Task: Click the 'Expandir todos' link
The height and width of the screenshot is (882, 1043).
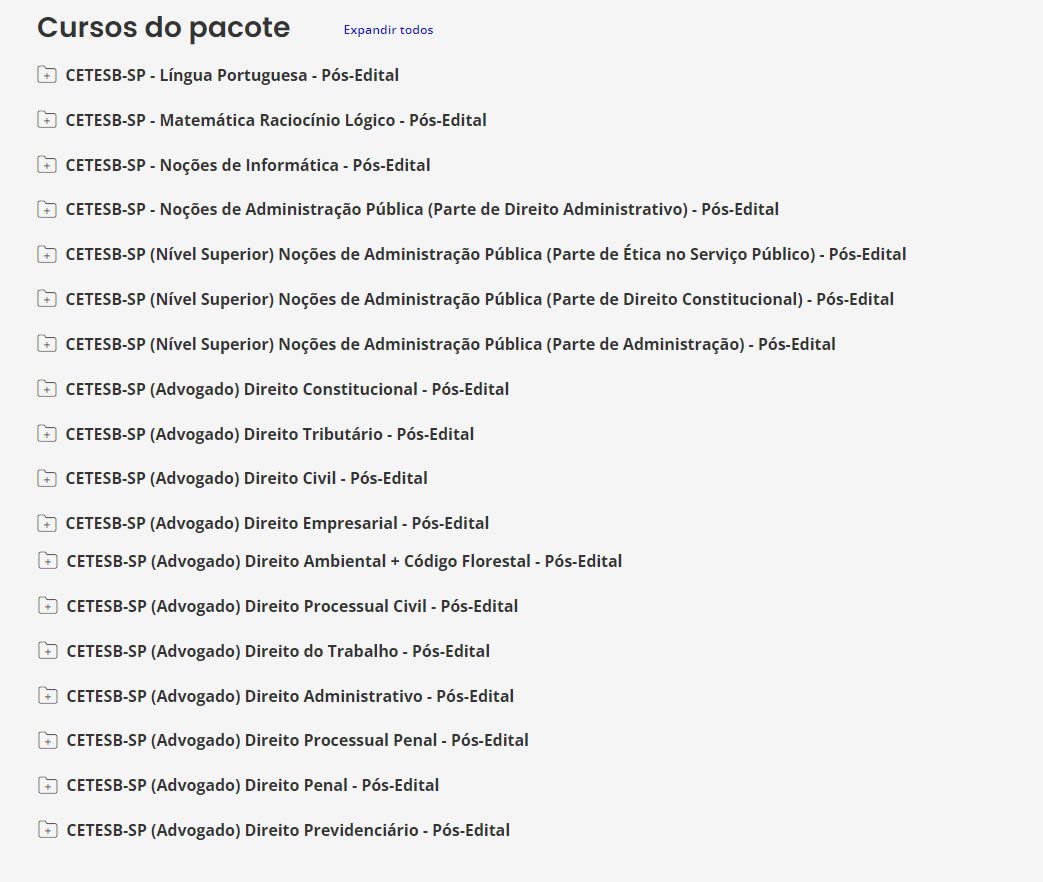Action: click(388, 30)
